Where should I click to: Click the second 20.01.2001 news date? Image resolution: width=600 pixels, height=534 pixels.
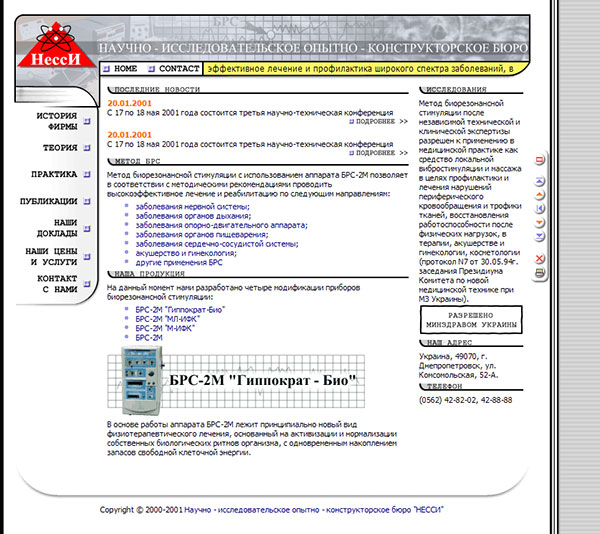tap(129, 135)
